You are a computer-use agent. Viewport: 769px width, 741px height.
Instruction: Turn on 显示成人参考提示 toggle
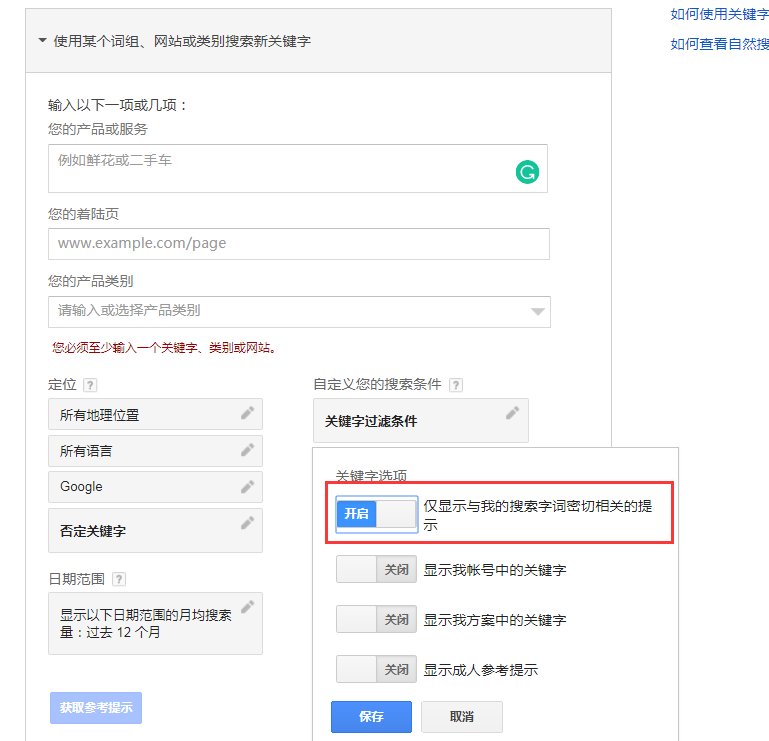tap(376, 669)
